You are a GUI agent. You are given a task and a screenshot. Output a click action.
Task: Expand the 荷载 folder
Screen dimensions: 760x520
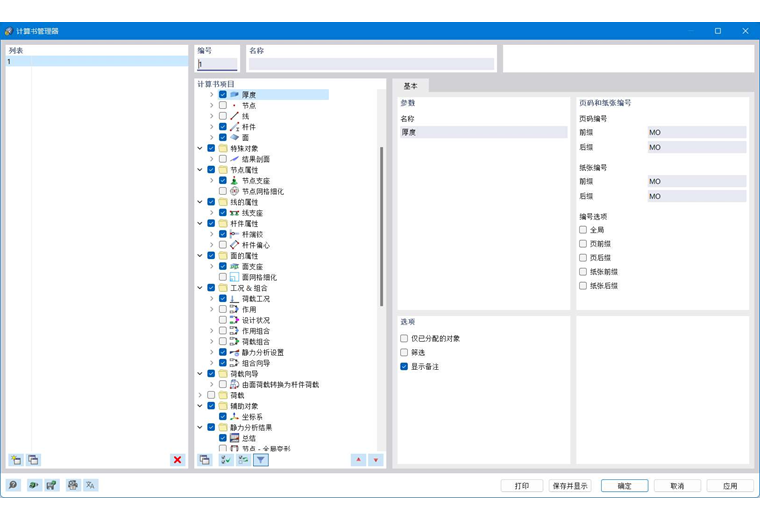[200, 395]
